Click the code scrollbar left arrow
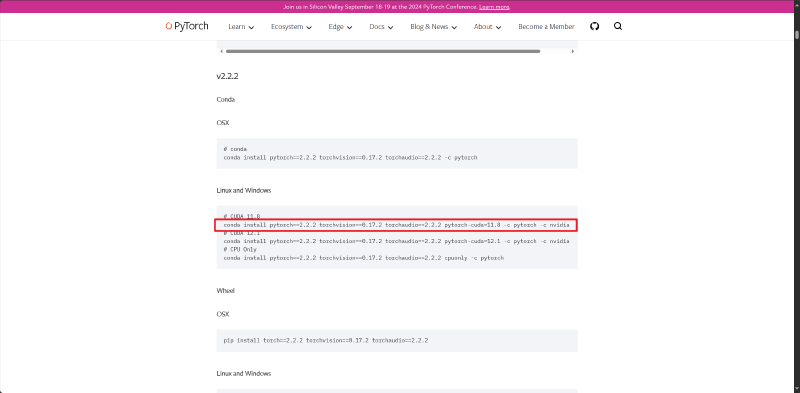The height and width of the screenshot is (393, 800). [x=221, y=51]
